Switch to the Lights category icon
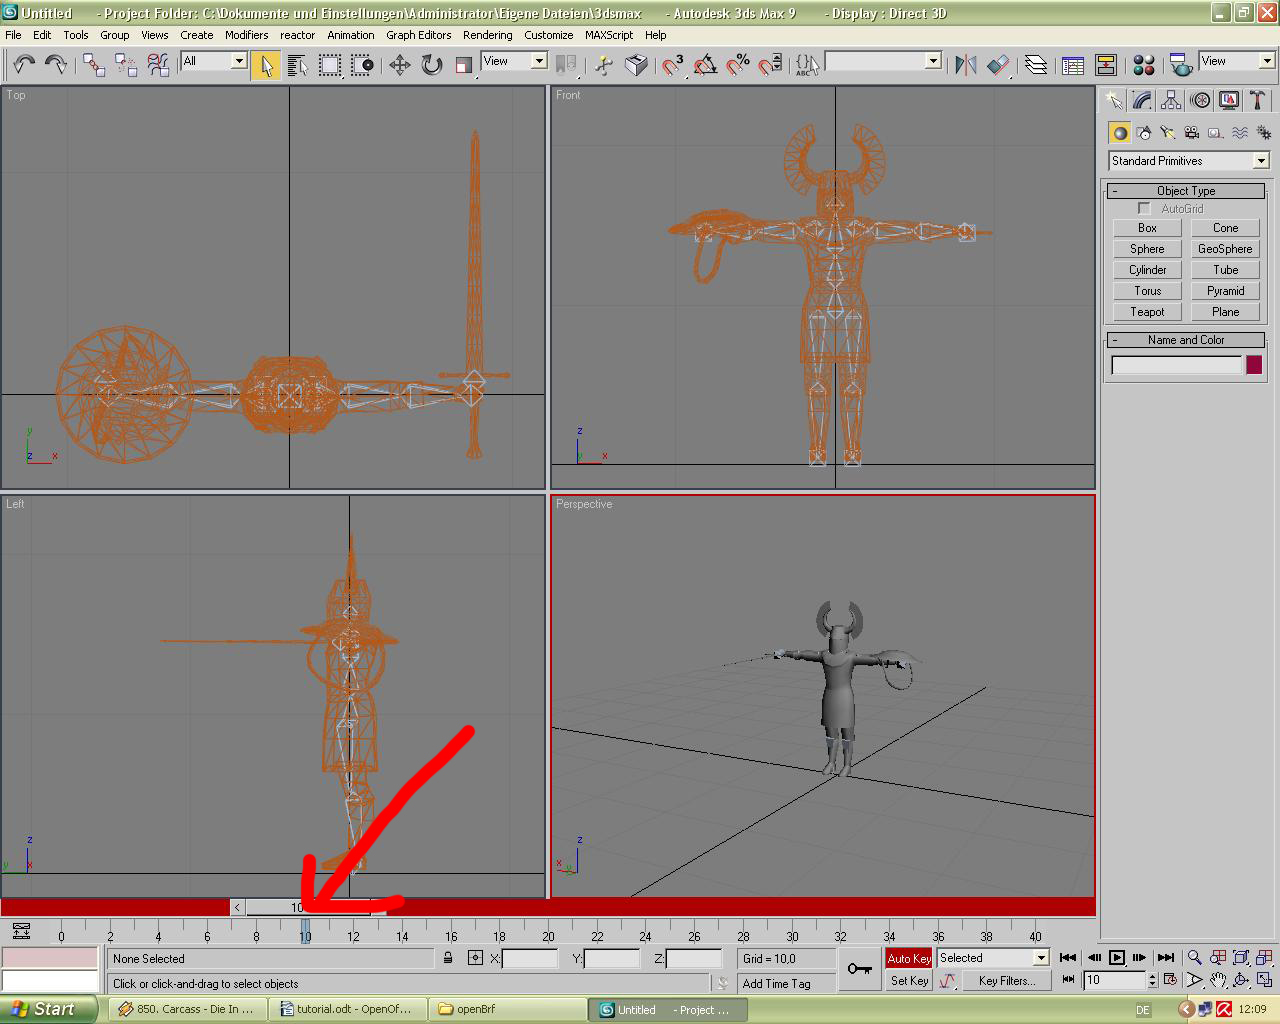The height and width of the screenshot is (1024, 1280). coord(1168,132)
